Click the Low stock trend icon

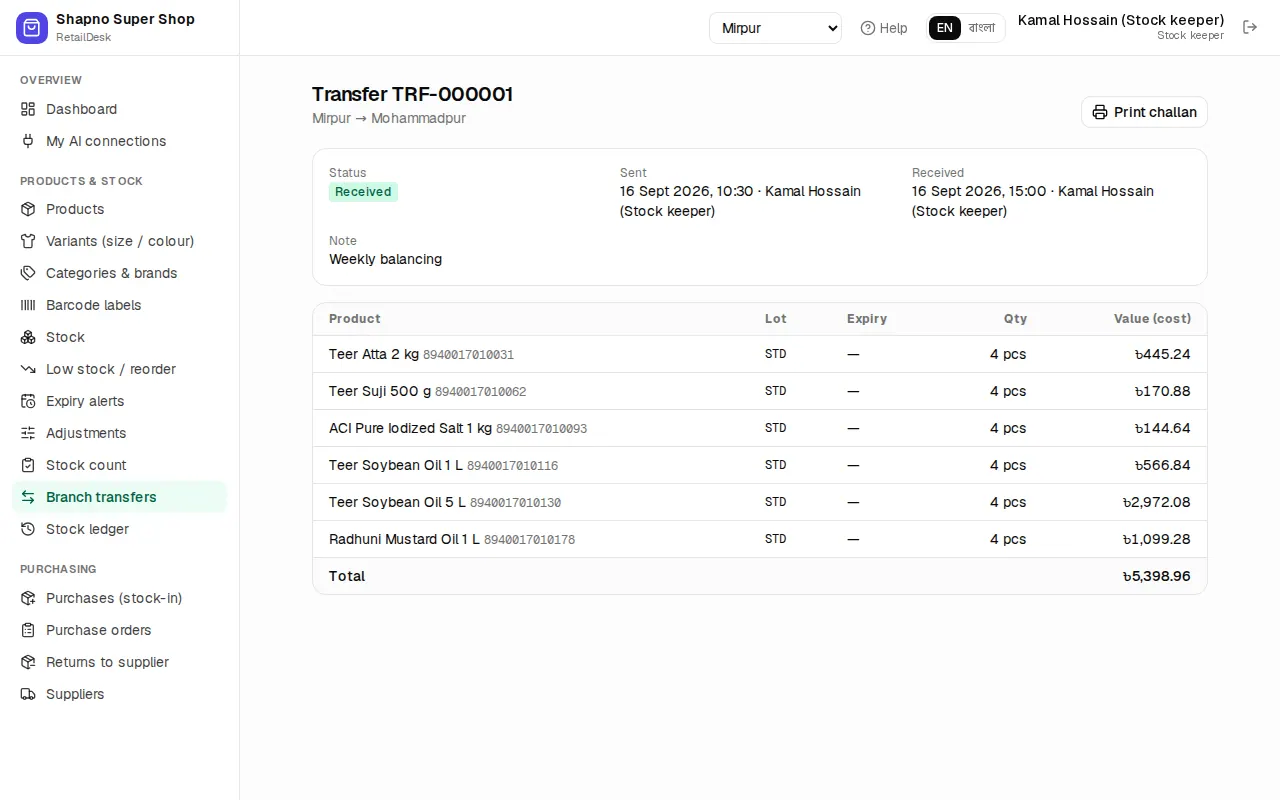pyautogui.click(x=28, y=369)
